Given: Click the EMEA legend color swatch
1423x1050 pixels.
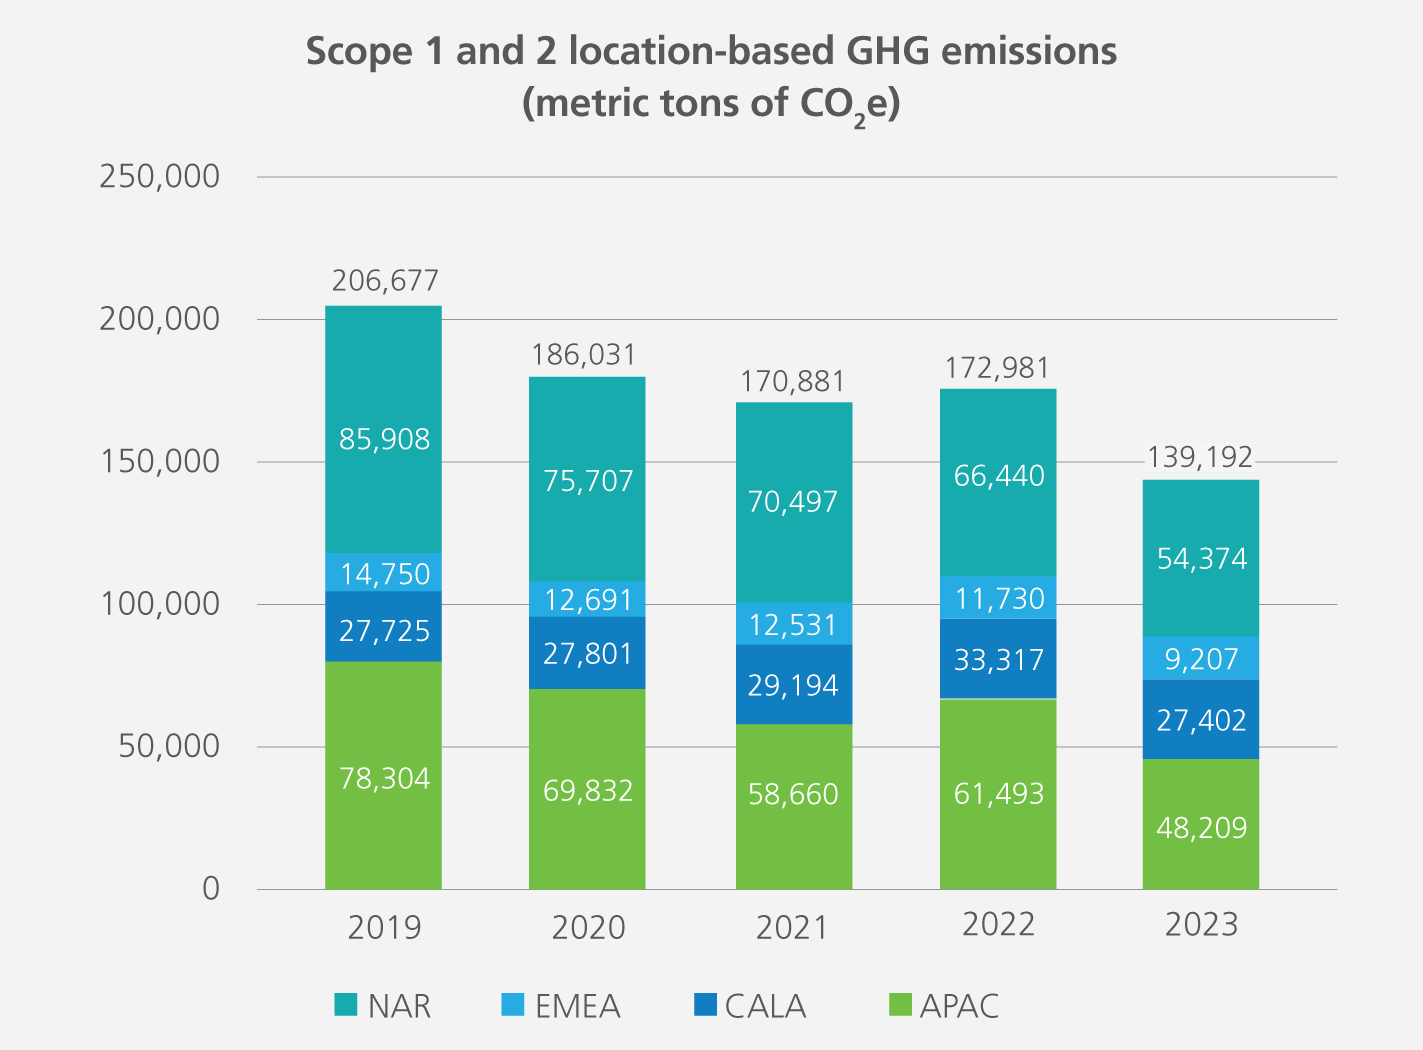Looking at the screenshot, I should tap(512, 1004).
